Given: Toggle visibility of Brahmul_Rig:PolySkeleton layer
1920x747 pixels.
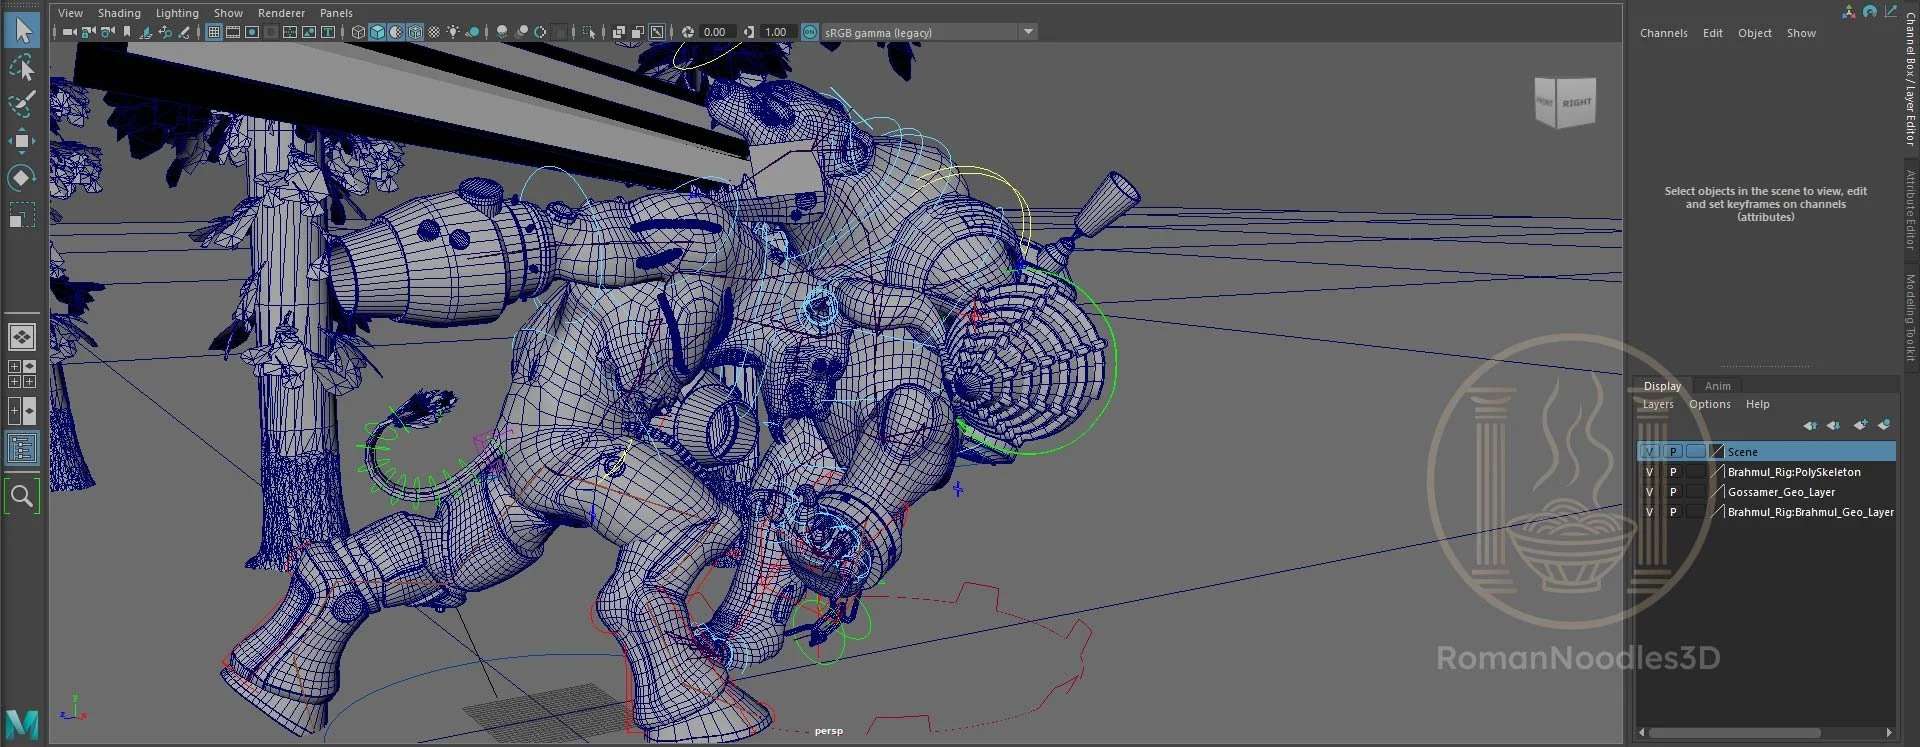Looking at the screenshot, I should 1649,472.
